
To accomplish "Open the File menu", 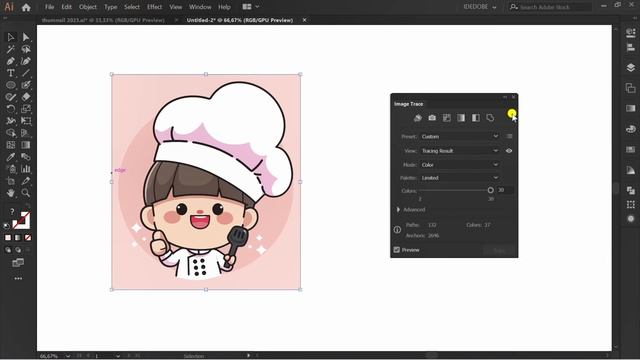I will (49, 7).
